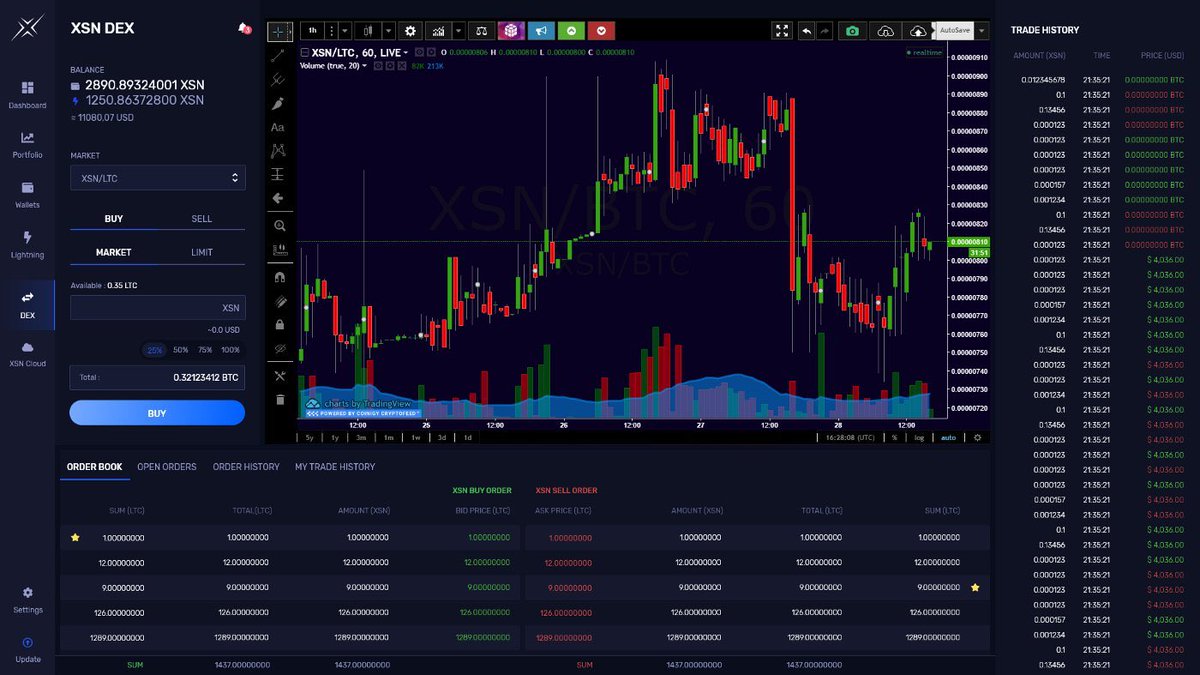
Task: Undo the last chart action
Action: [807, 31]
